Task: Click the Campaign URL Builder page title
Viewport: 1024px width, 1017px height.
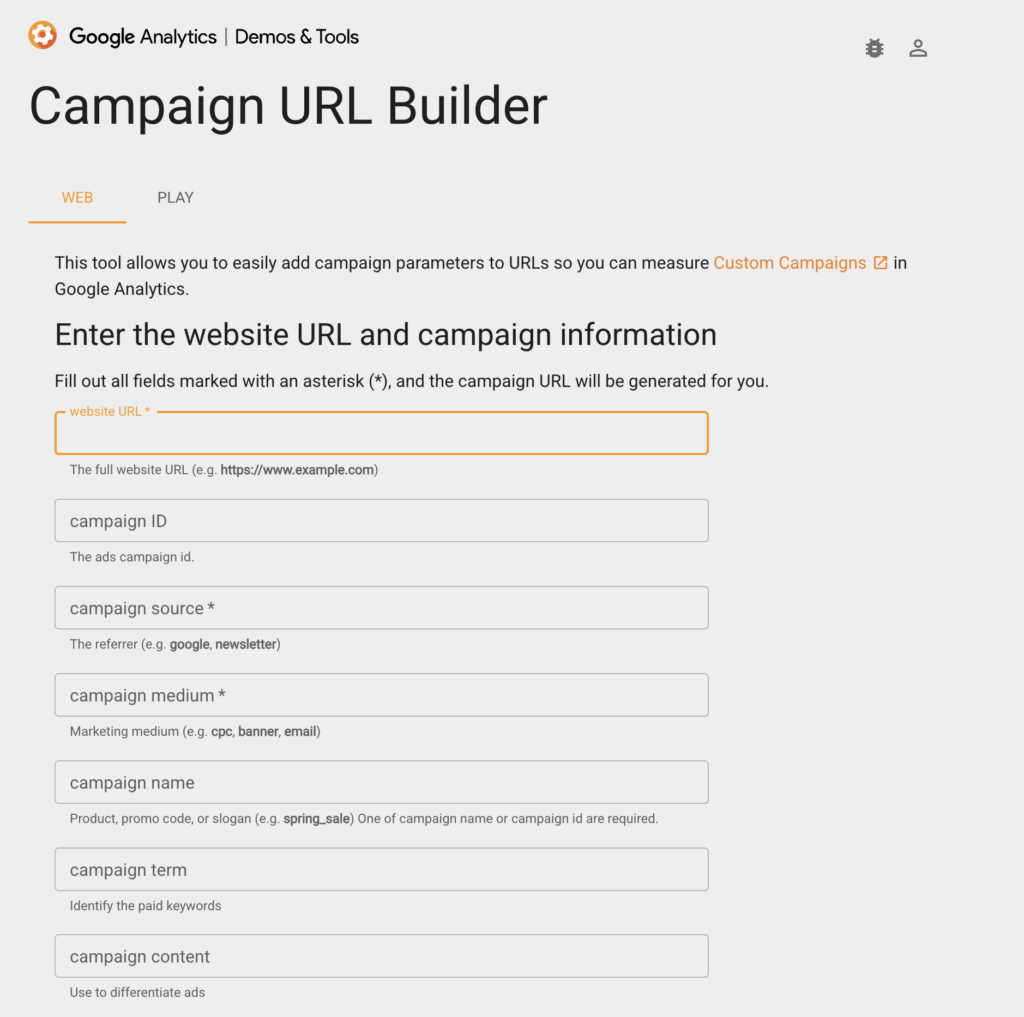Action: tap(288, 105)
